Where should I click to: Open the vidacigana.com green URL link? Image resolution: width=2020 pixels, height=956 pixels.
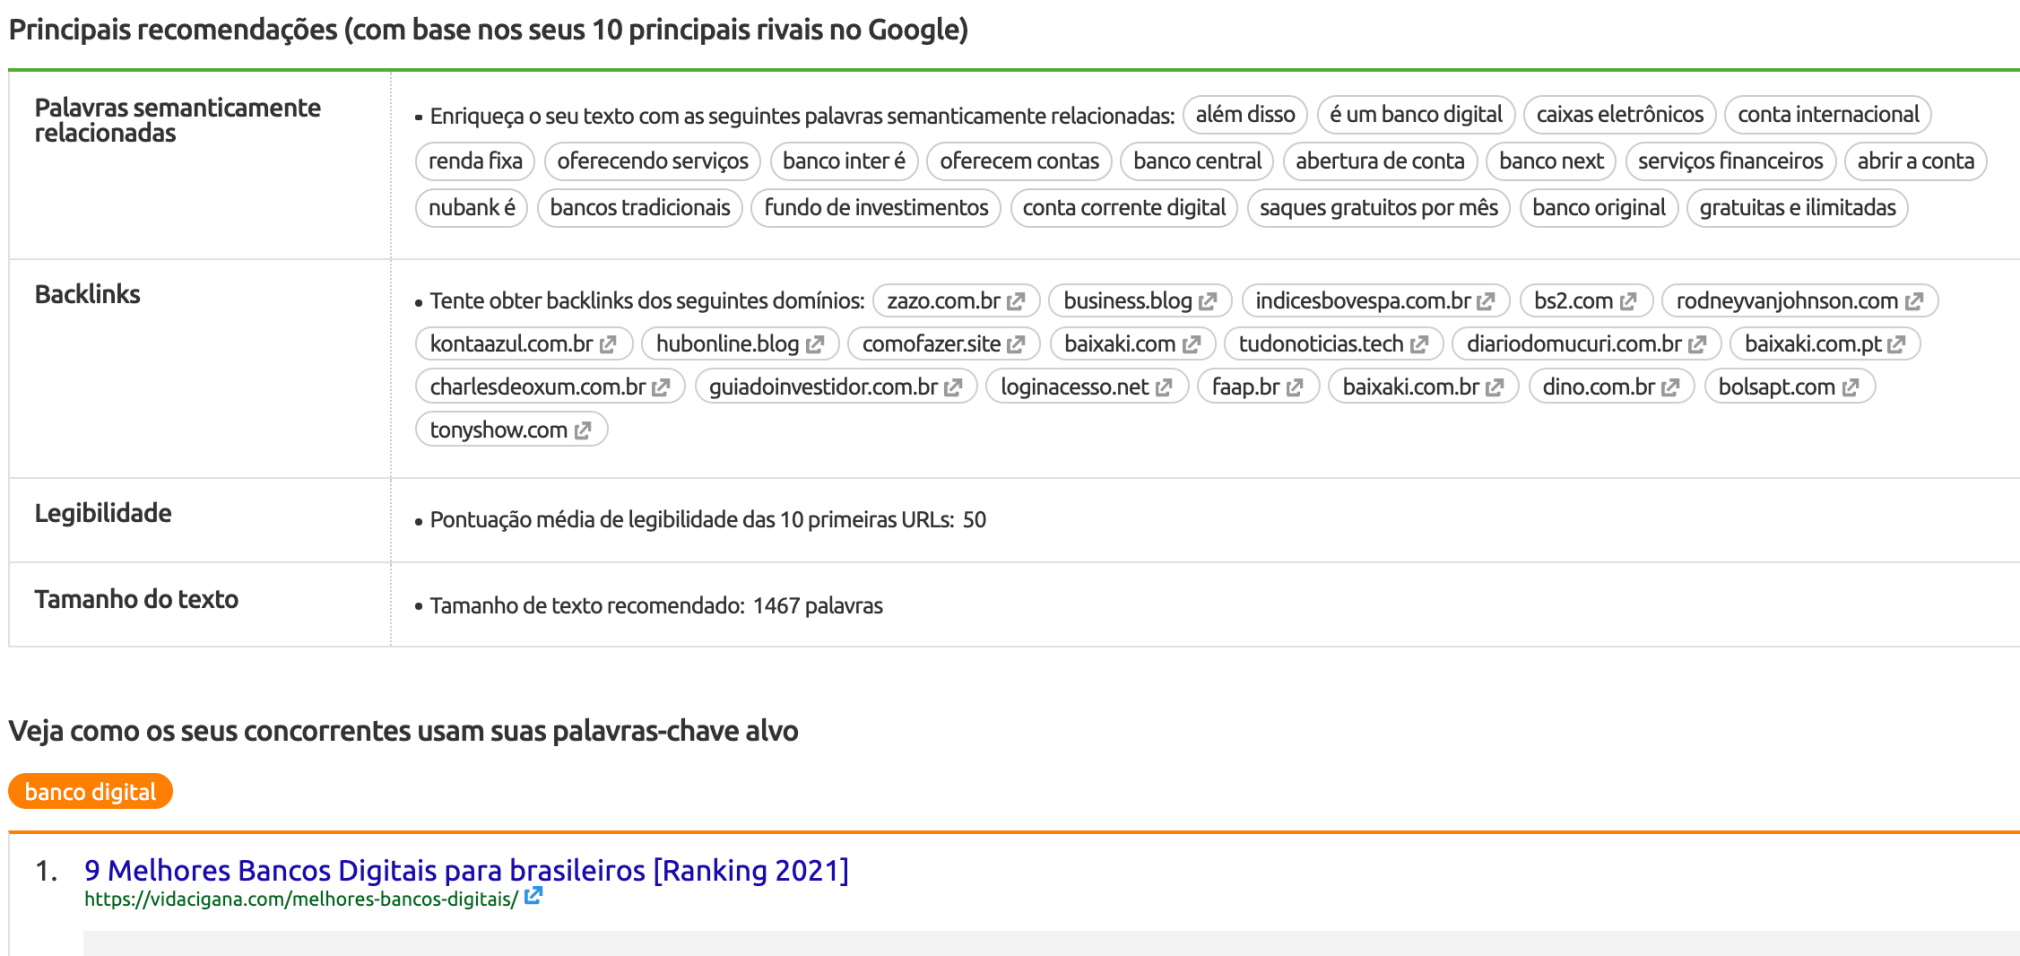coord(301,899)
